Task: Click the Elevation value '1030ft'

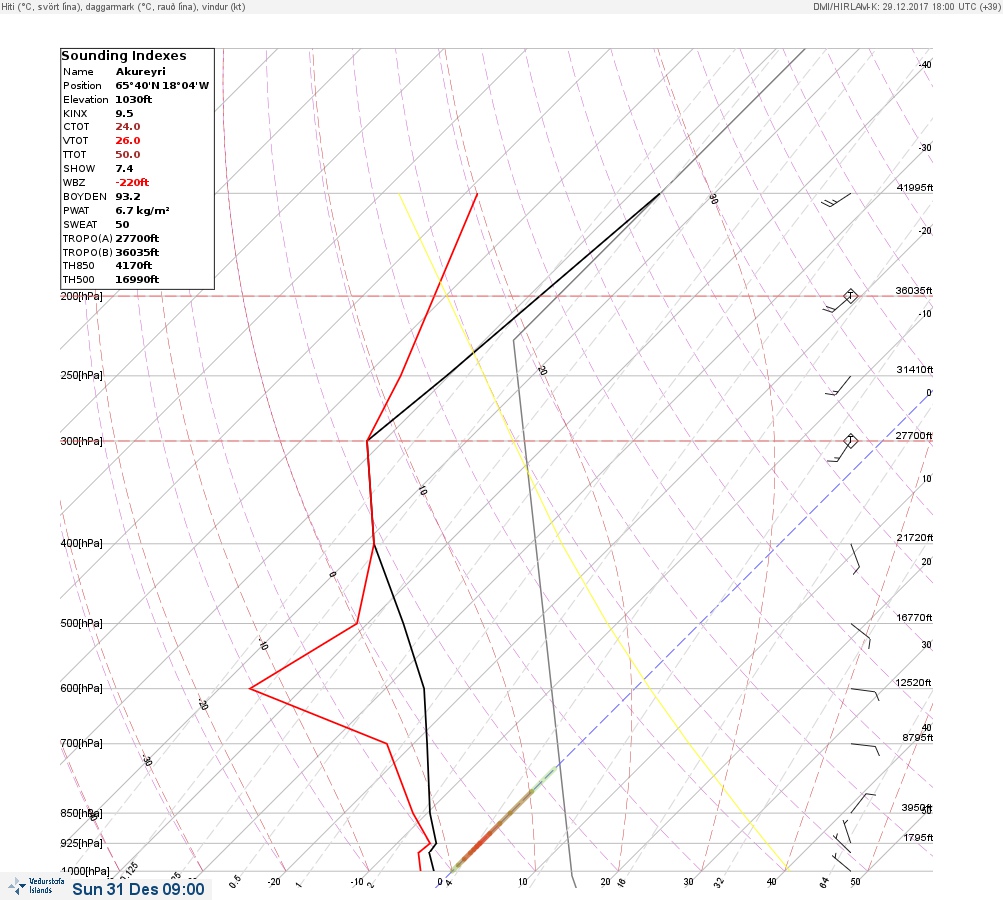Action: [x=134, y=100]
